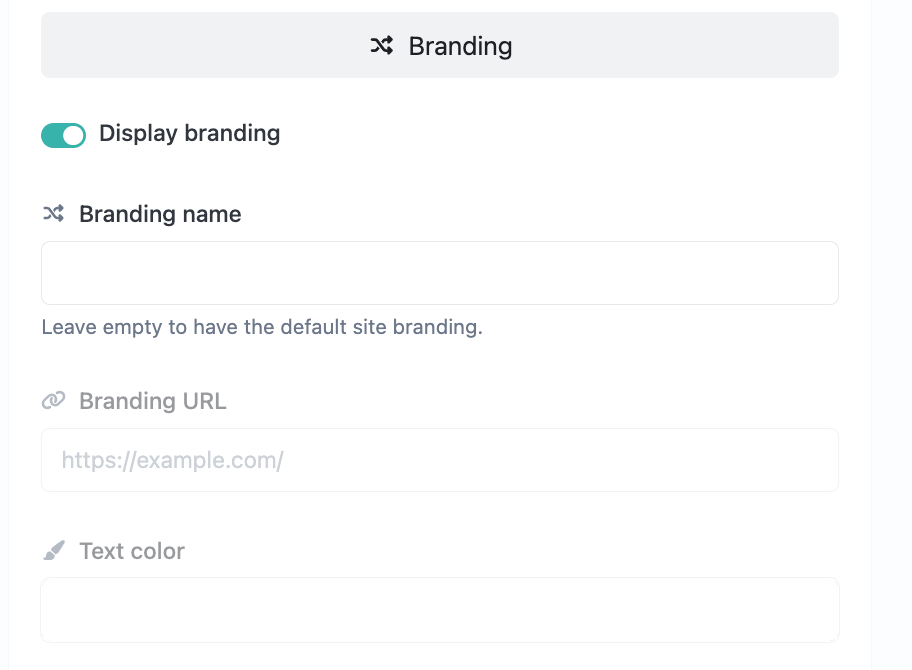
Task: Click the Branding title text in the header
Action: tap(460, 46)
